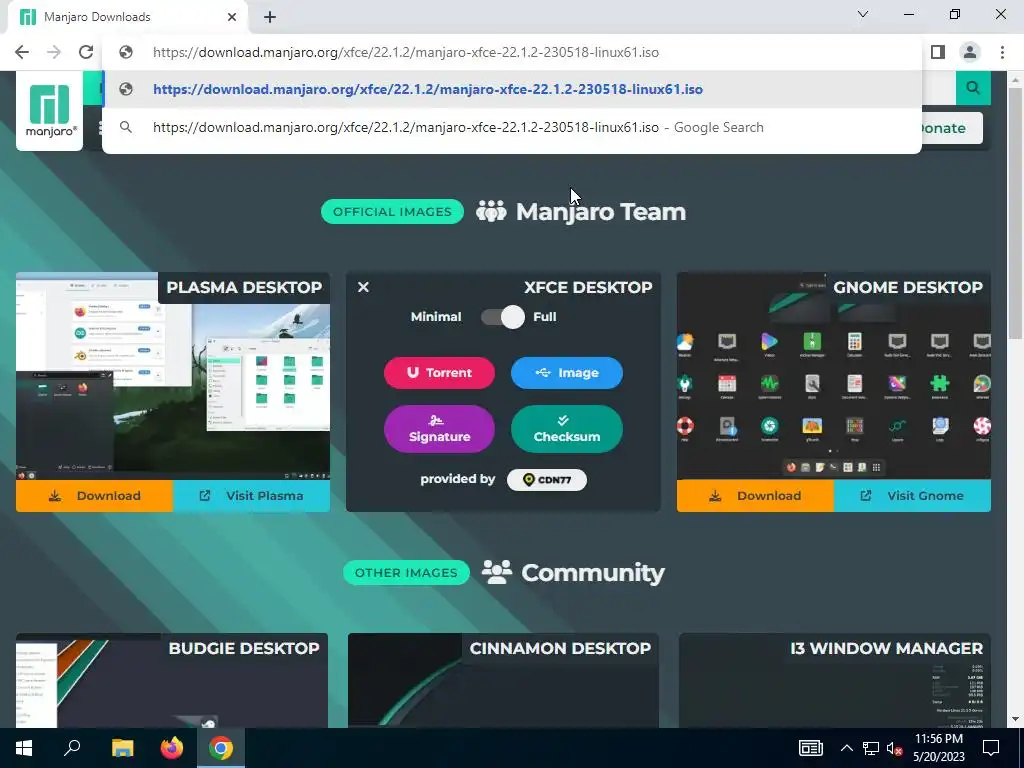Select the Google Search suggestion for the URL
The height and width of the screenshot is (768, 1024).
[x=512, y=127]
